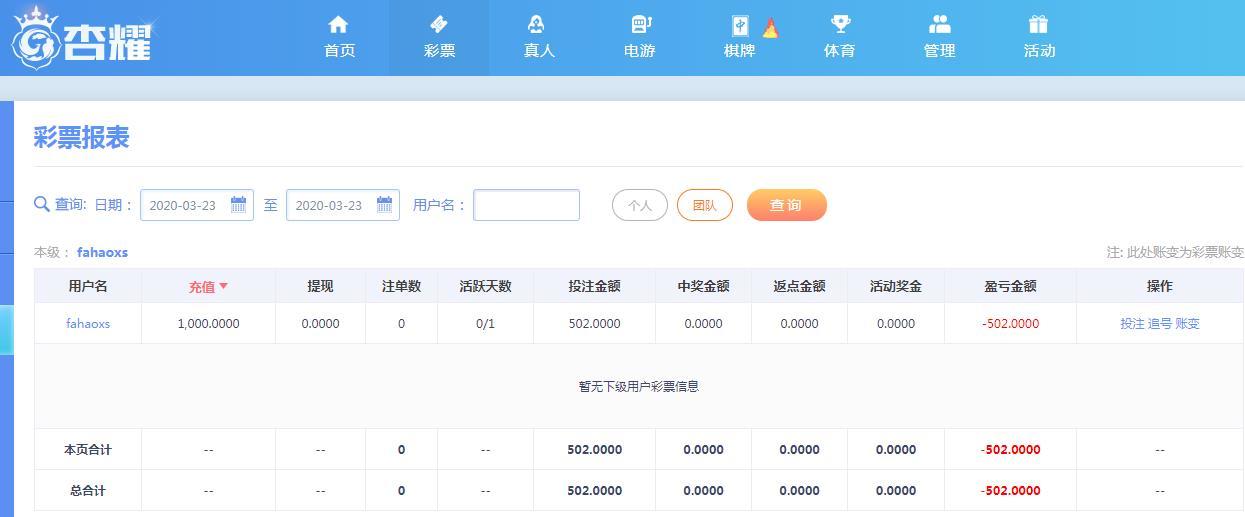Click the 操作 column header

[1160, 286]
